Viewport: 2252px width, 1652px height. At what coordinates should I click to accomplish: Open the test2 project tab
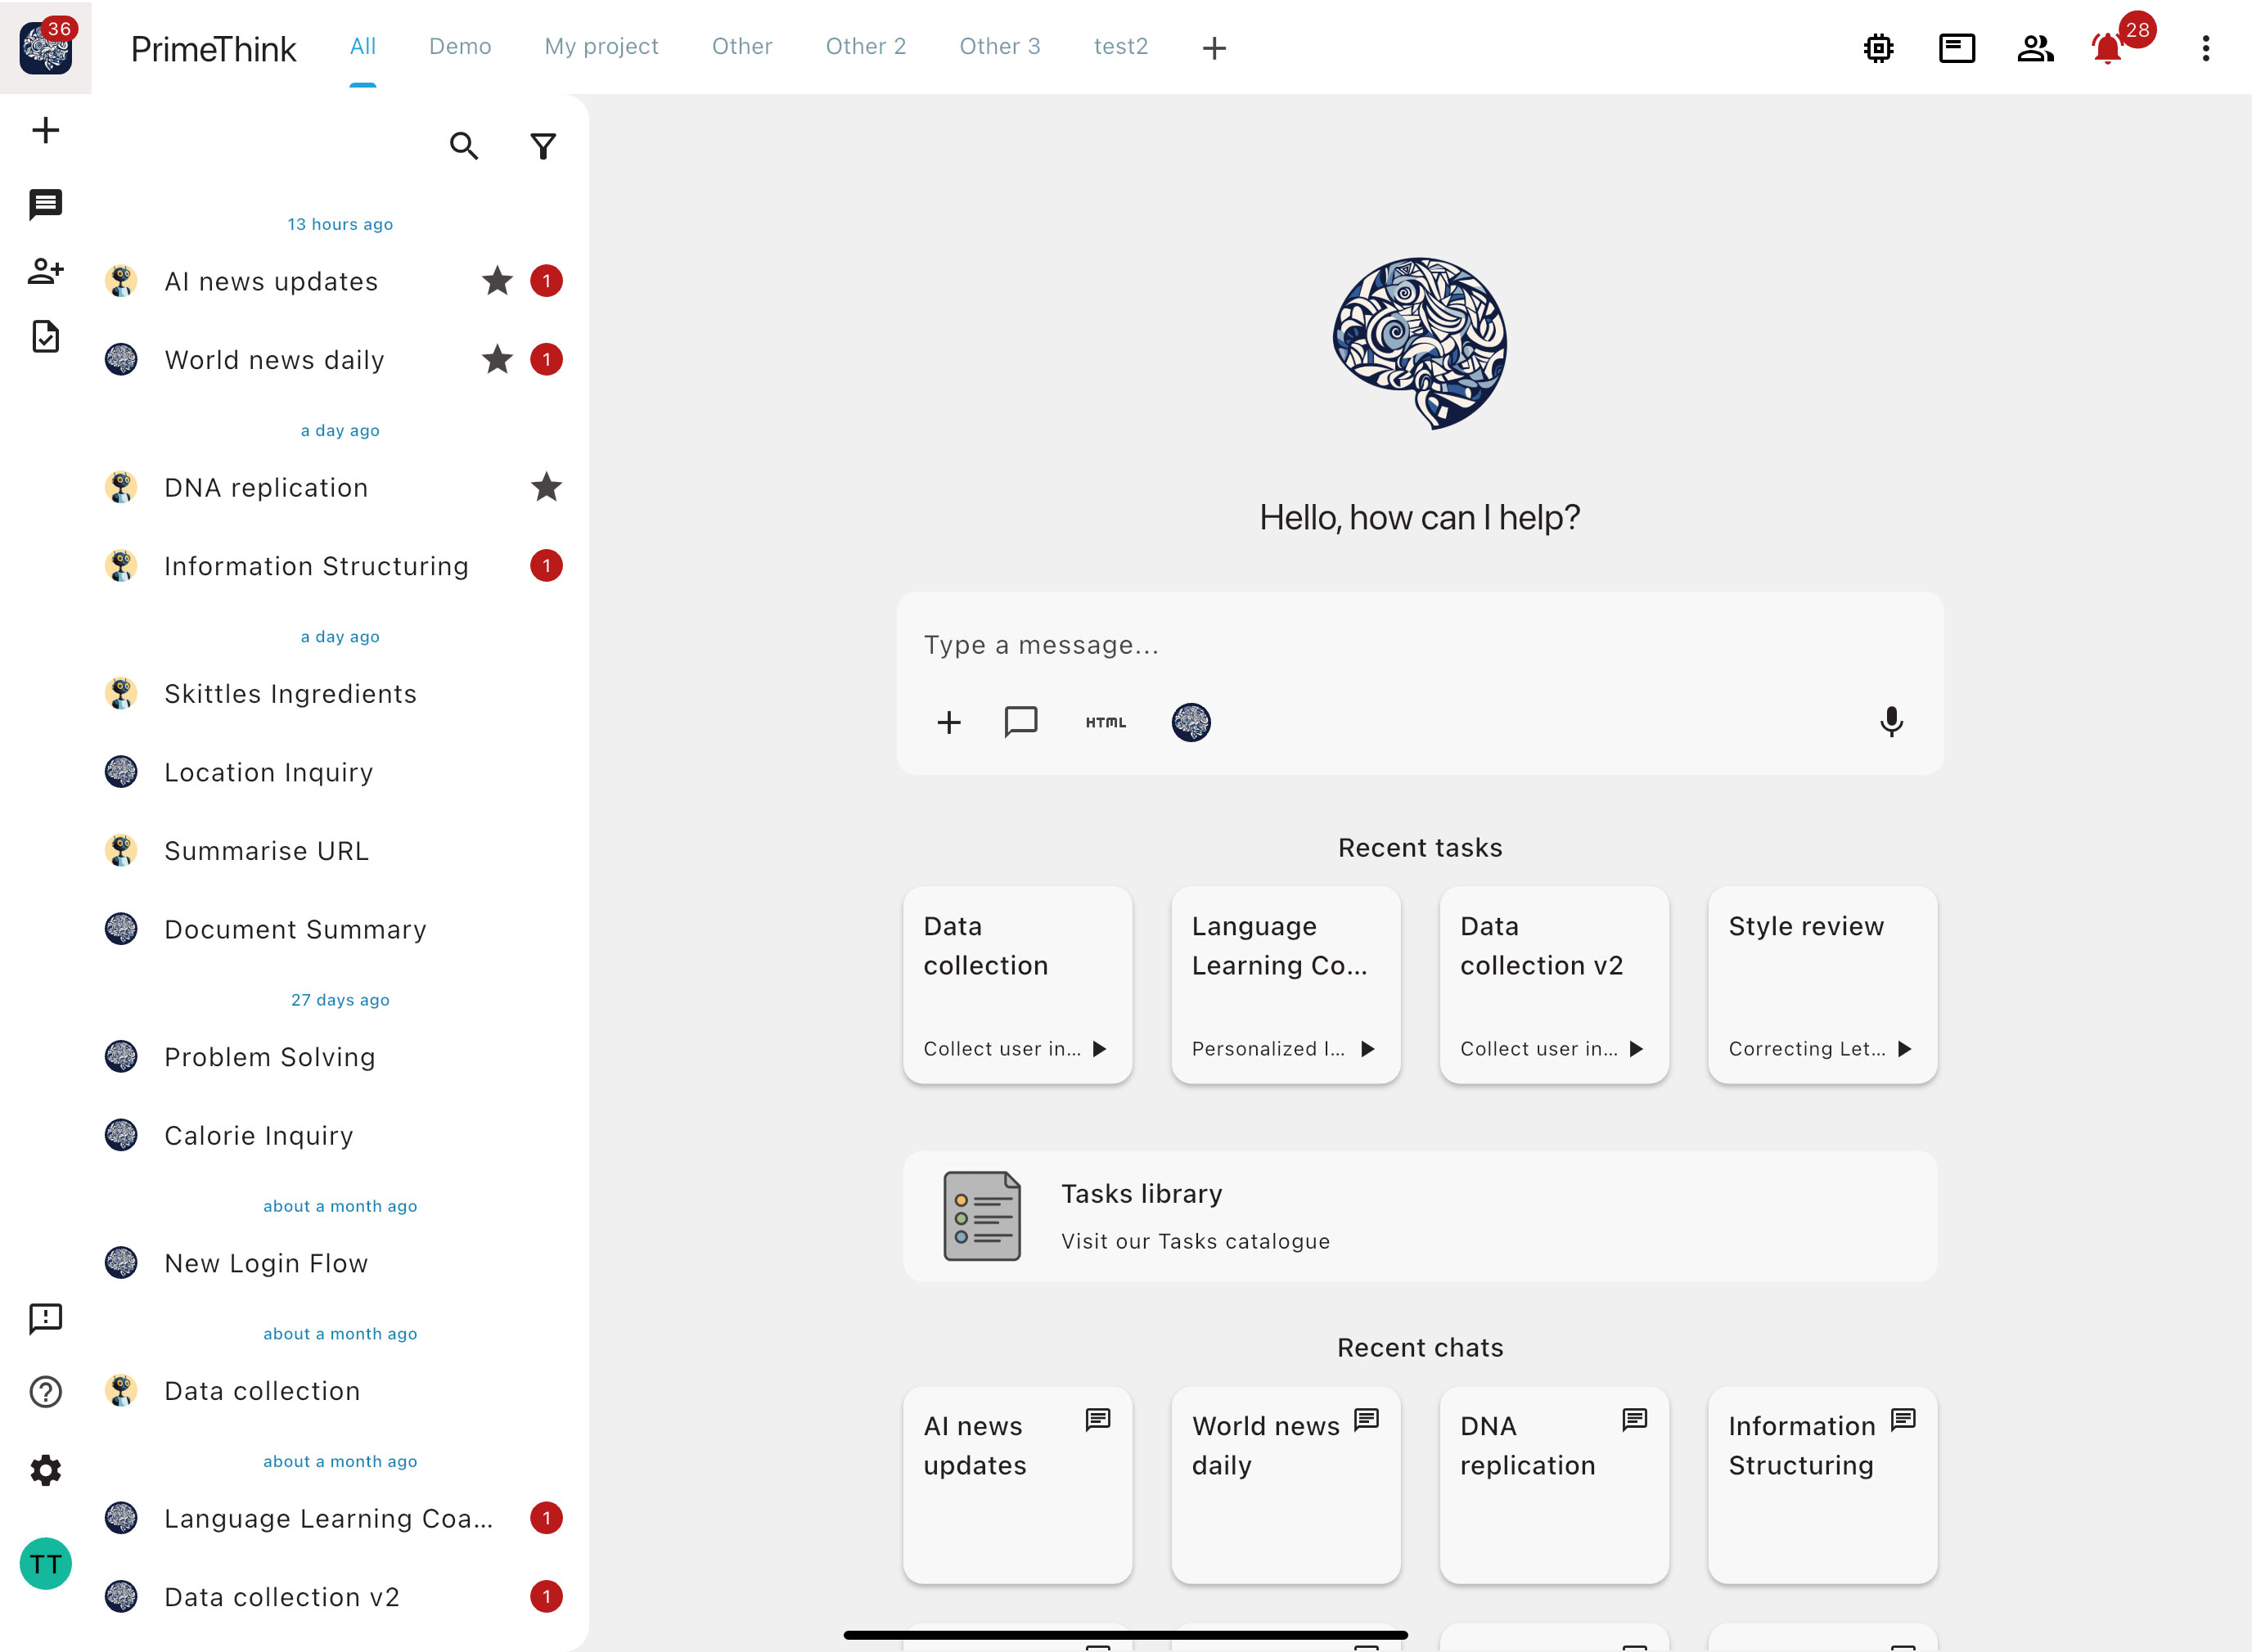[x=1120, y=46]
